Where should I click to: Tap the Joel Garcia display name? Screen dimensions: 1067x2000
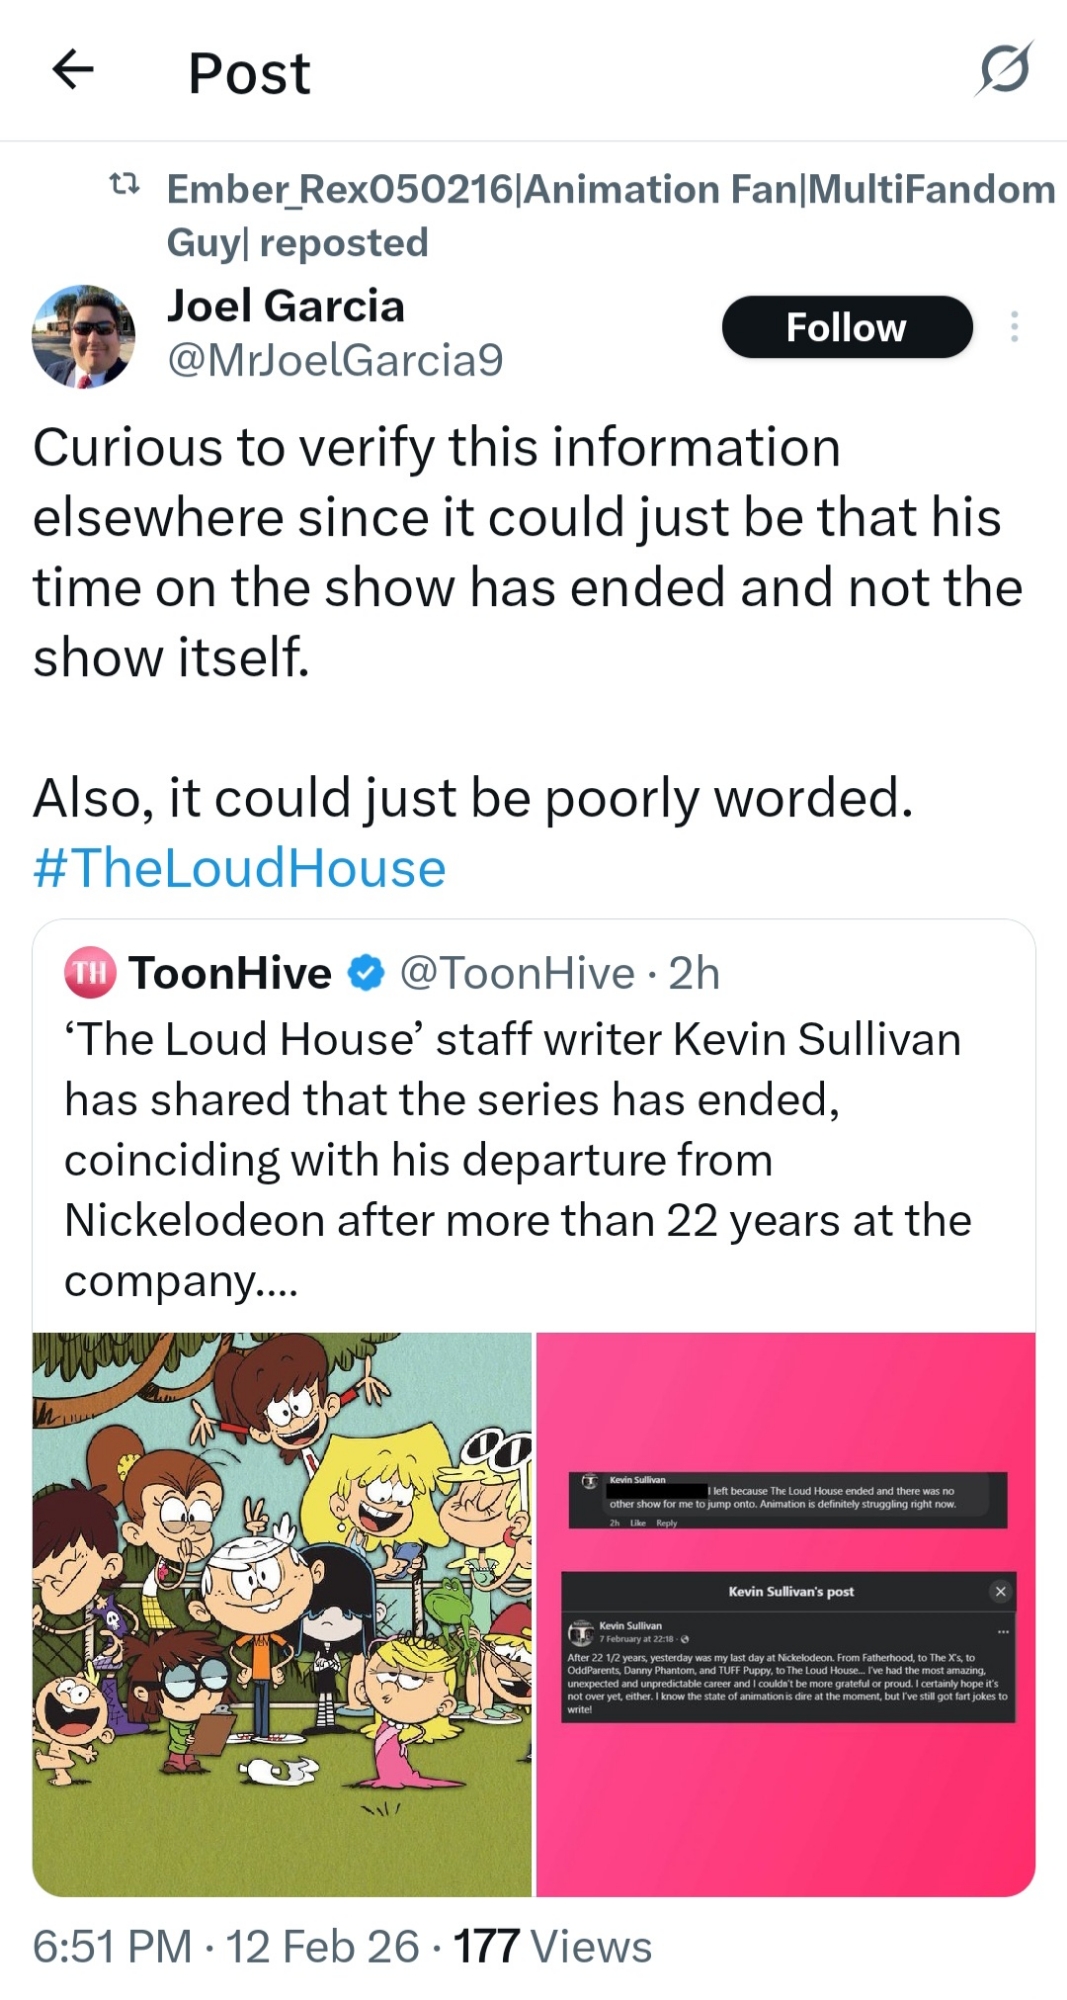pyautogui.click(x=286, y=306)
